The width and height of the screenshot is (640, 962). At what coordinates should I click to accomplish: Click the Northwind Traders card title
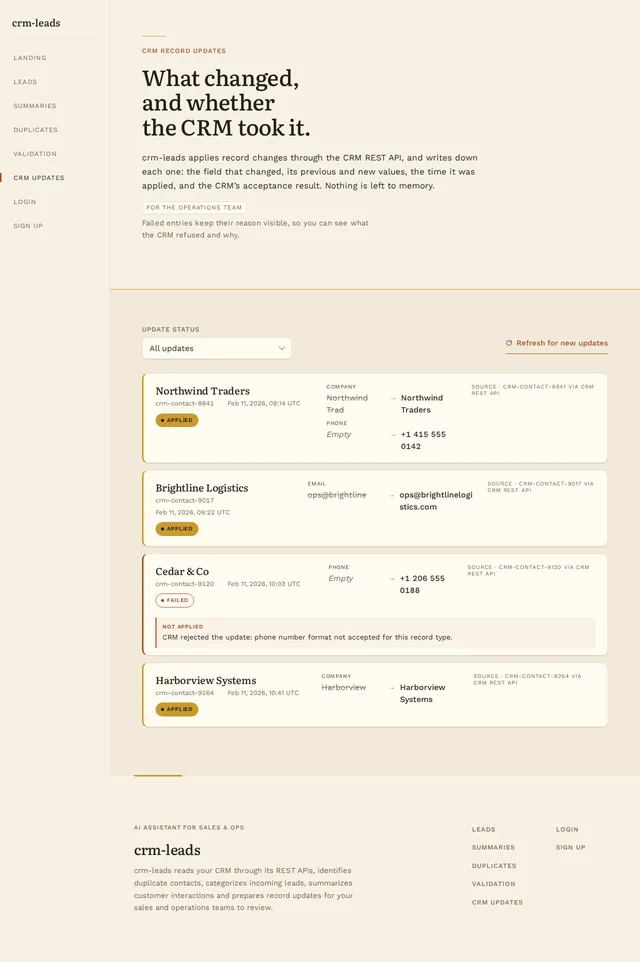202,391
